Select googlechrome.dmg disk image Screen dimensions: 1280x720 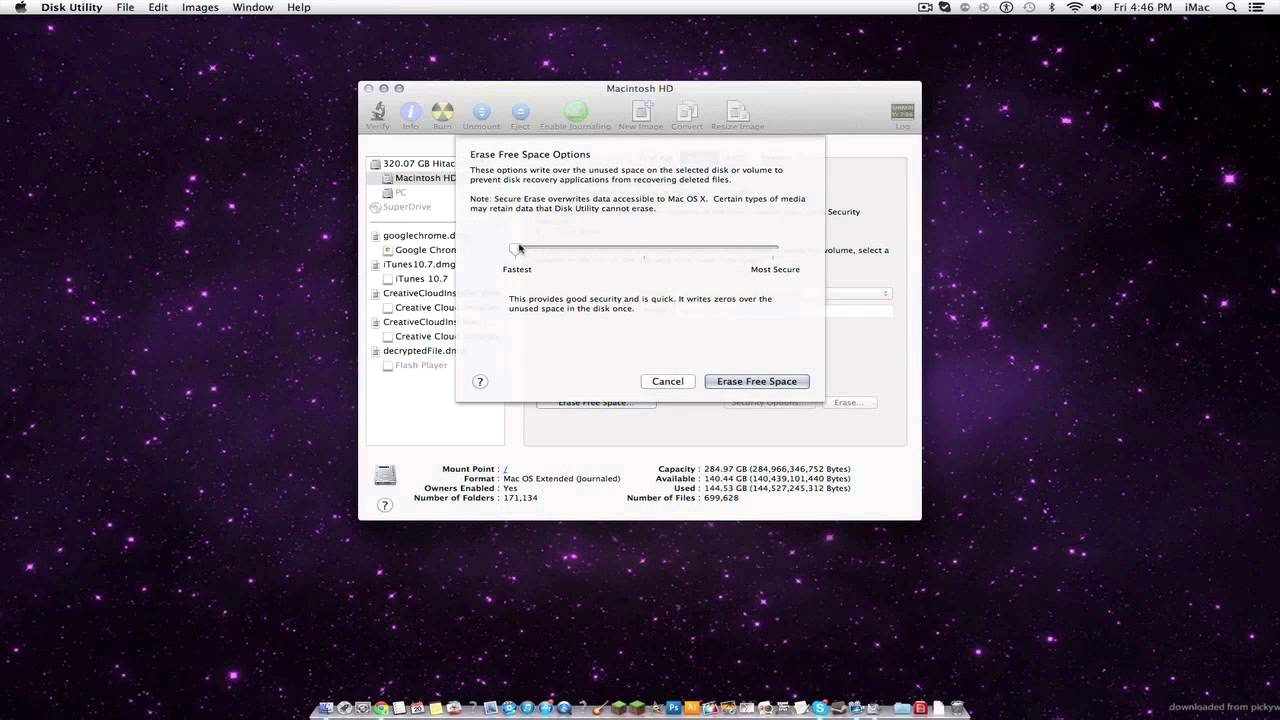coord(412,235)
